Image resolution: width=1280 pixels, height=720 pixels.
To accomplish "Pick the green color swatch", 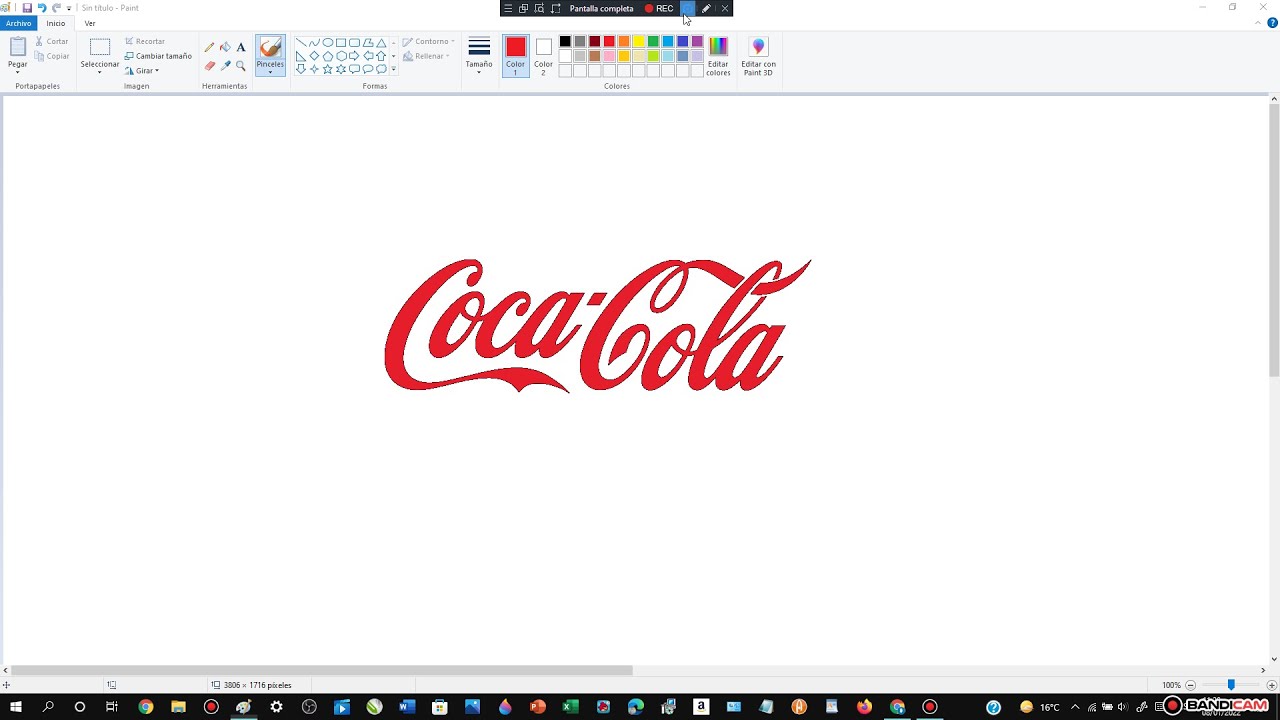I will (653, 41).
